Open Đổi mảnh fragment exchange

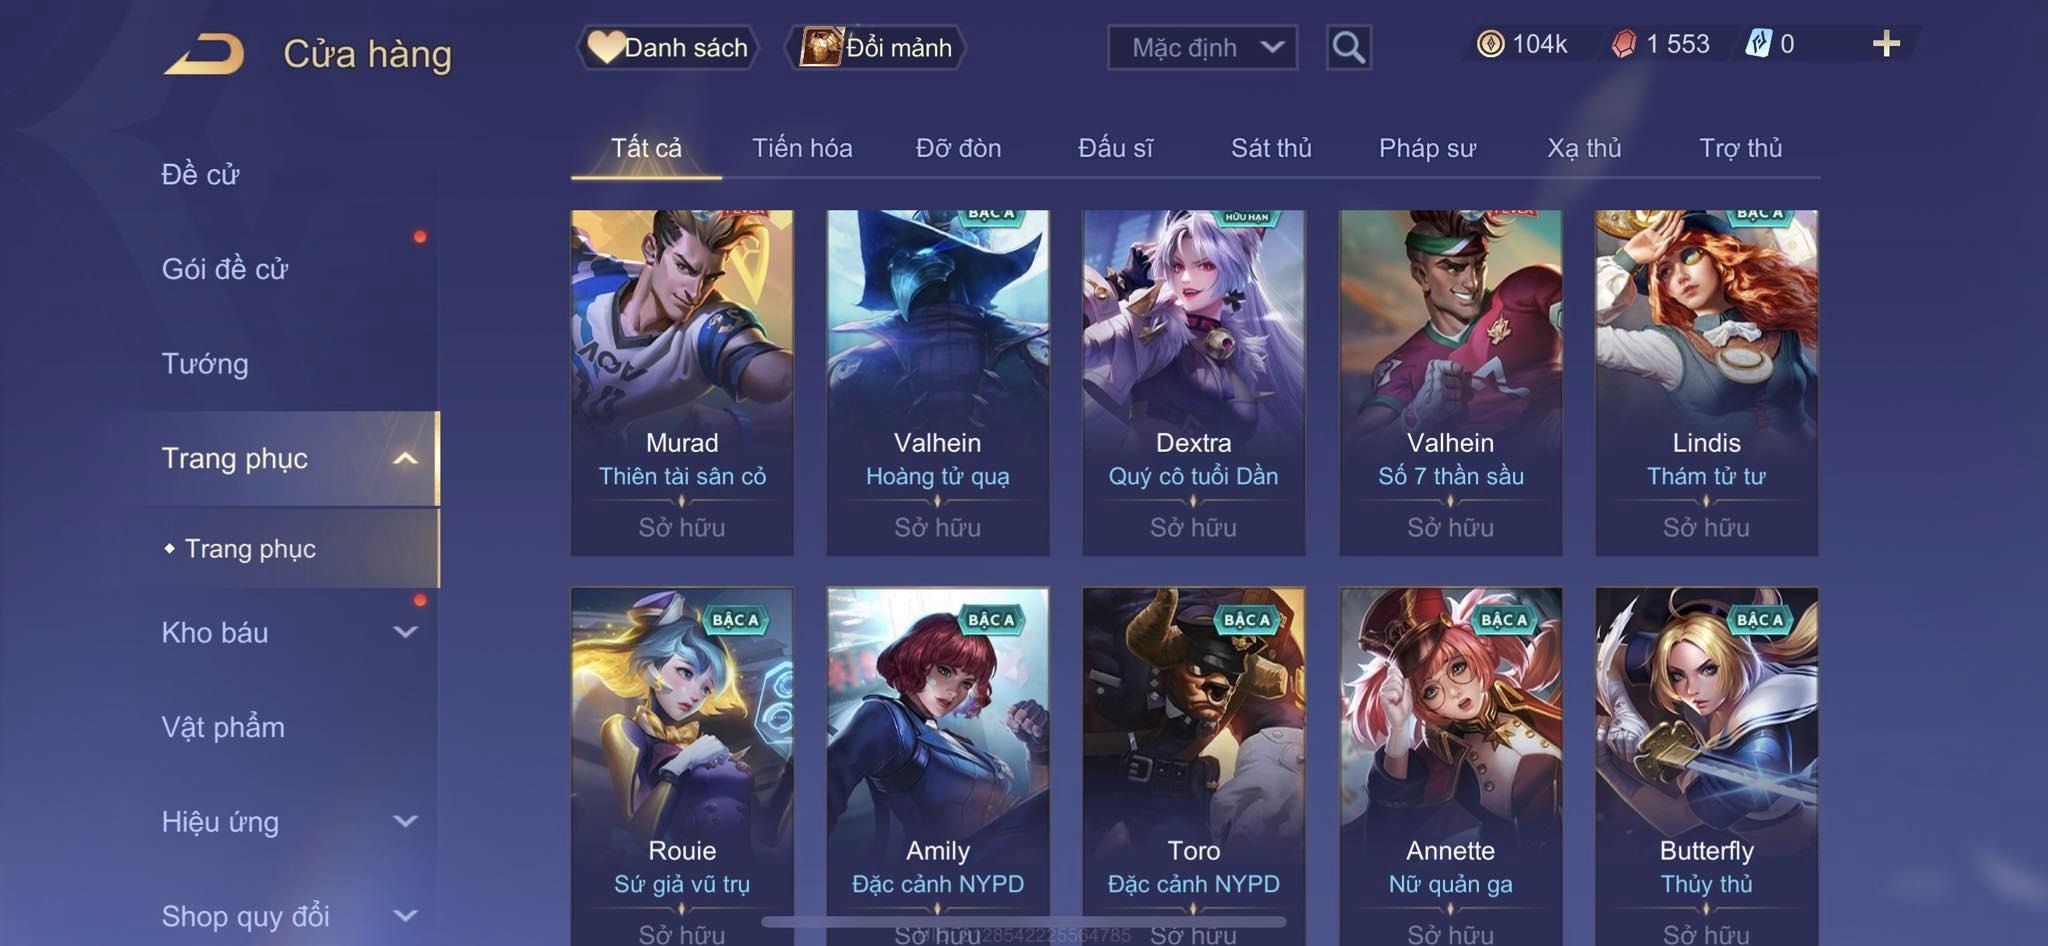(x=876, y=47)
